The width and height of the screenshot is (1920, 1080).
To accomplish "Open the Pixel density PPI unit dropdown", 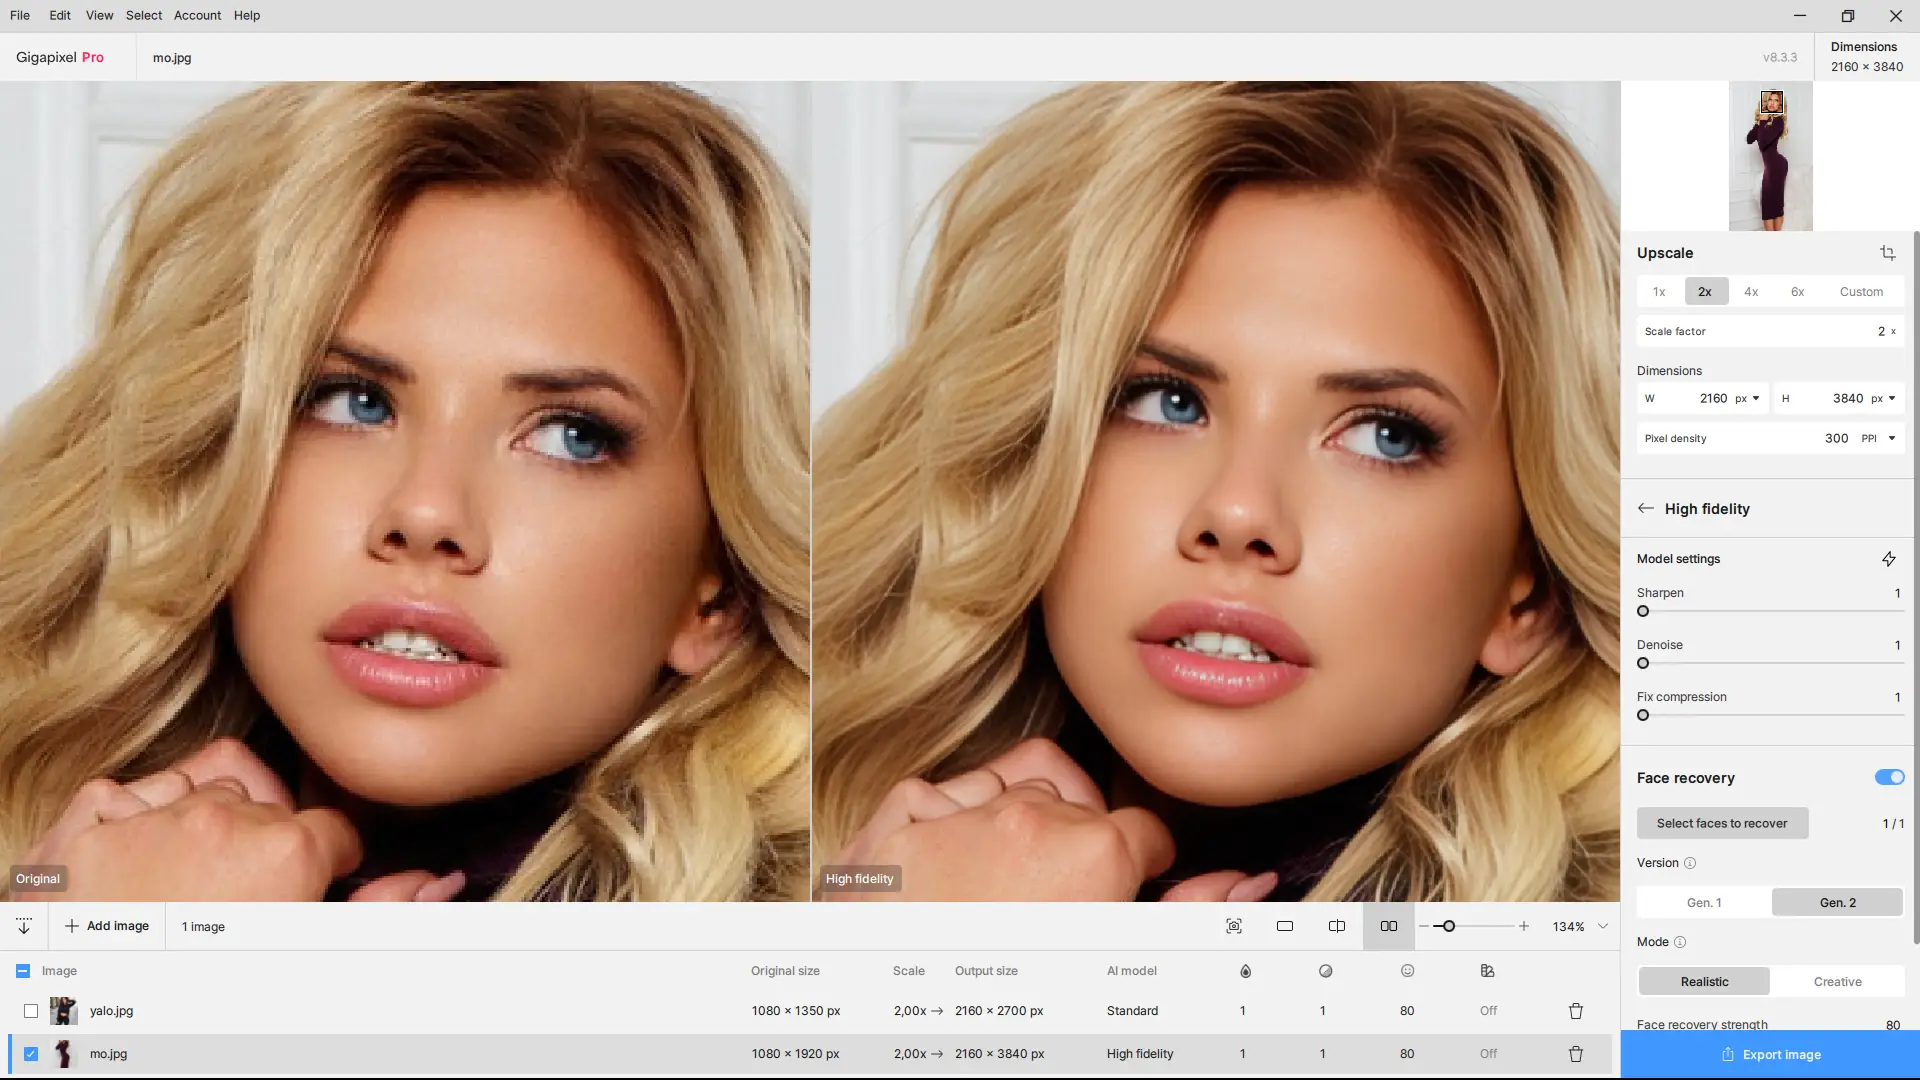I will click(x=1891, y=438).
